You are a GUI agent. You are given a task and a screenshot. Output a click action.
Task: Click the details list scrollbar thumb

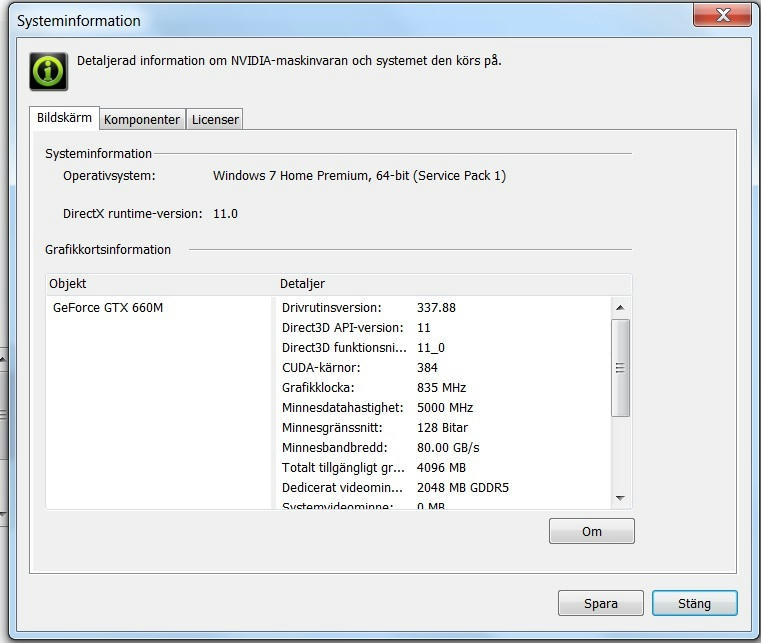[620, 368]
